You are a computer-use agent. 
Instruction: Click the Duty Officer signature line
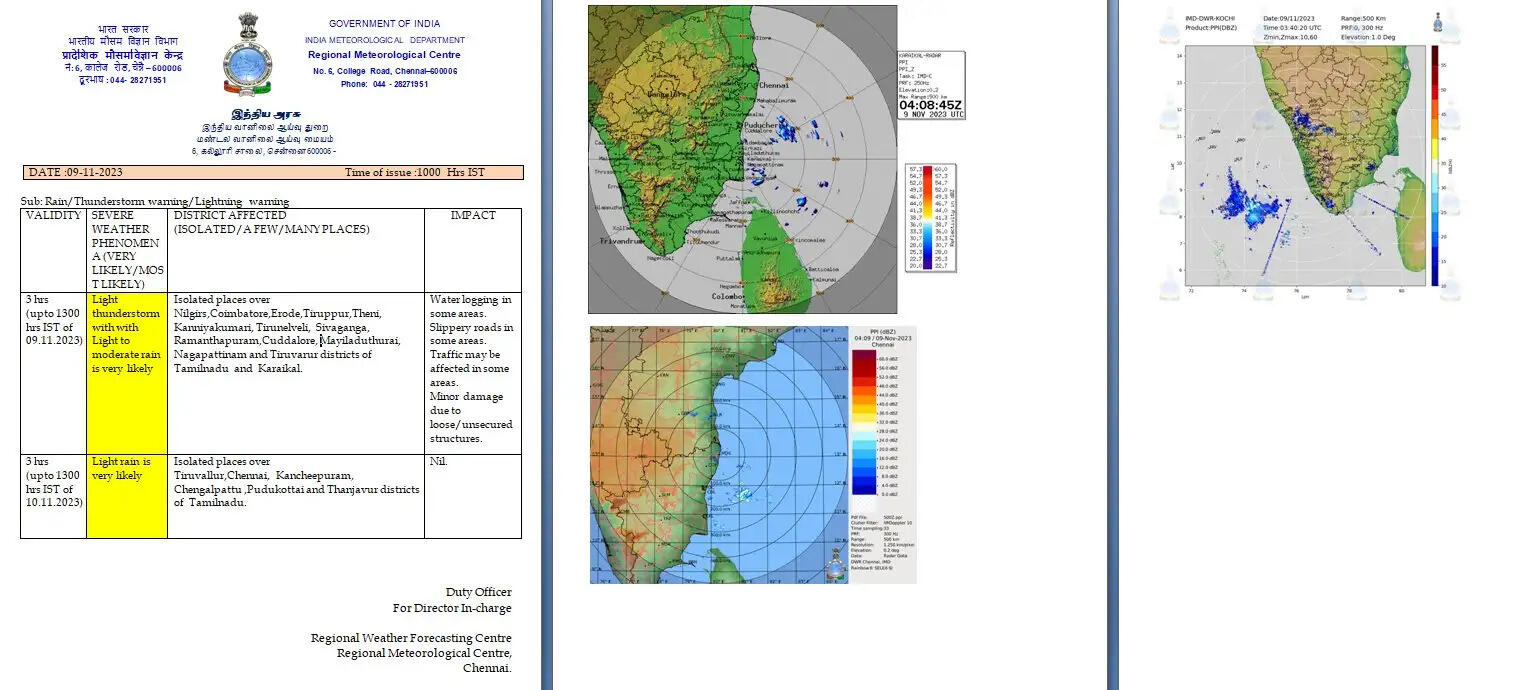pyautogui.click(x=478, y=592)
